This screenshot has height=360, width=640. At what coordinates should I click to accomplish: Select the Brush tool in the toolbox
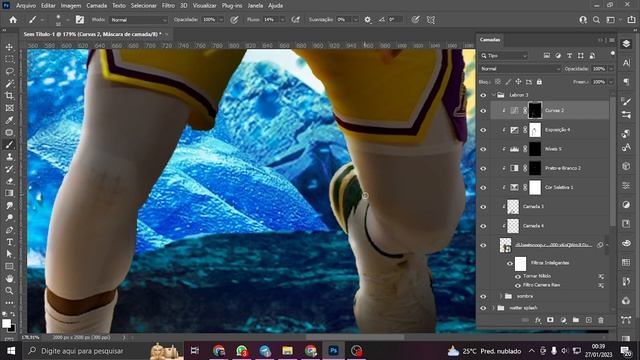[x=9, y=144]
